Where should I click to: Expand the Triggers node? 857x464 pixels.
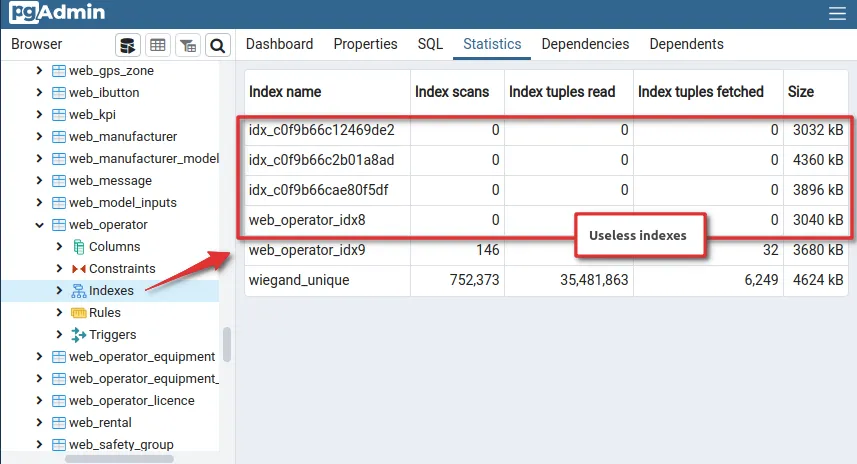[59, 334]
